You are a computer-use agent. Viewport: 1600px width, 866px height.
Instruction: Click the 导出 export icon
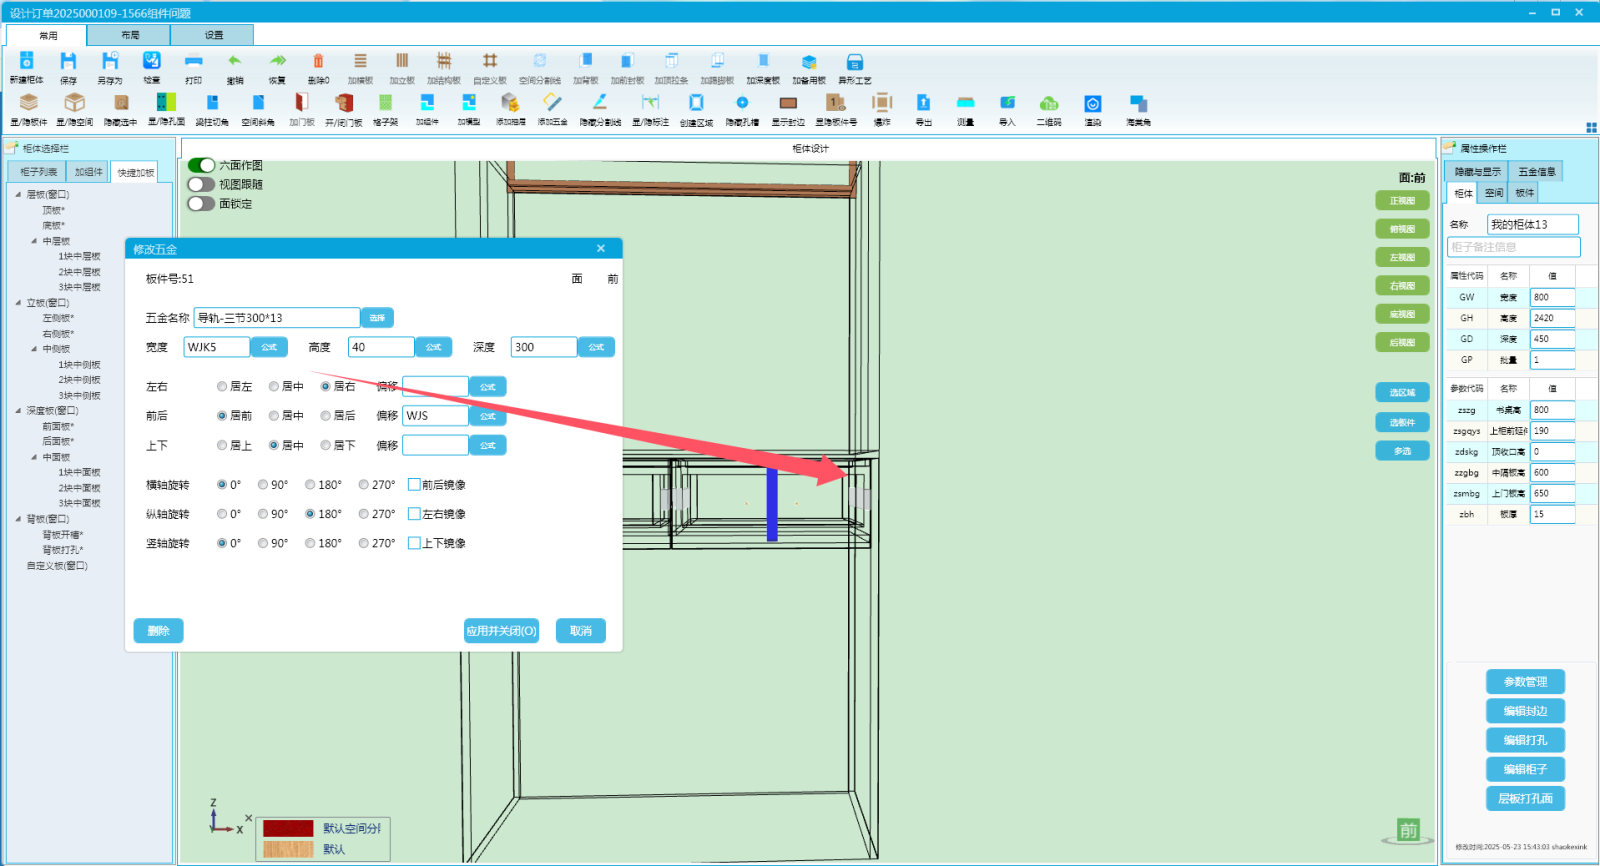(923, 103)
